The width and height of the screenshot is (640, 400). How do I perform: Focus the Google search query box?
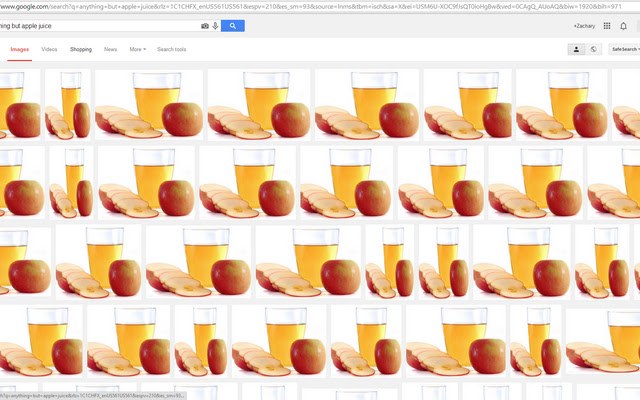coord(100,26)
